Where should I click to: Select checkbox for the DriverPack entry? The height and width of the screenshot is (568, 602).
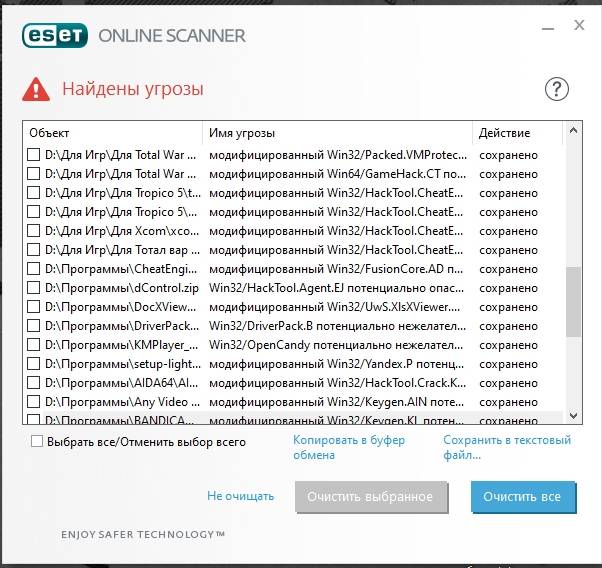click(34, 326)
